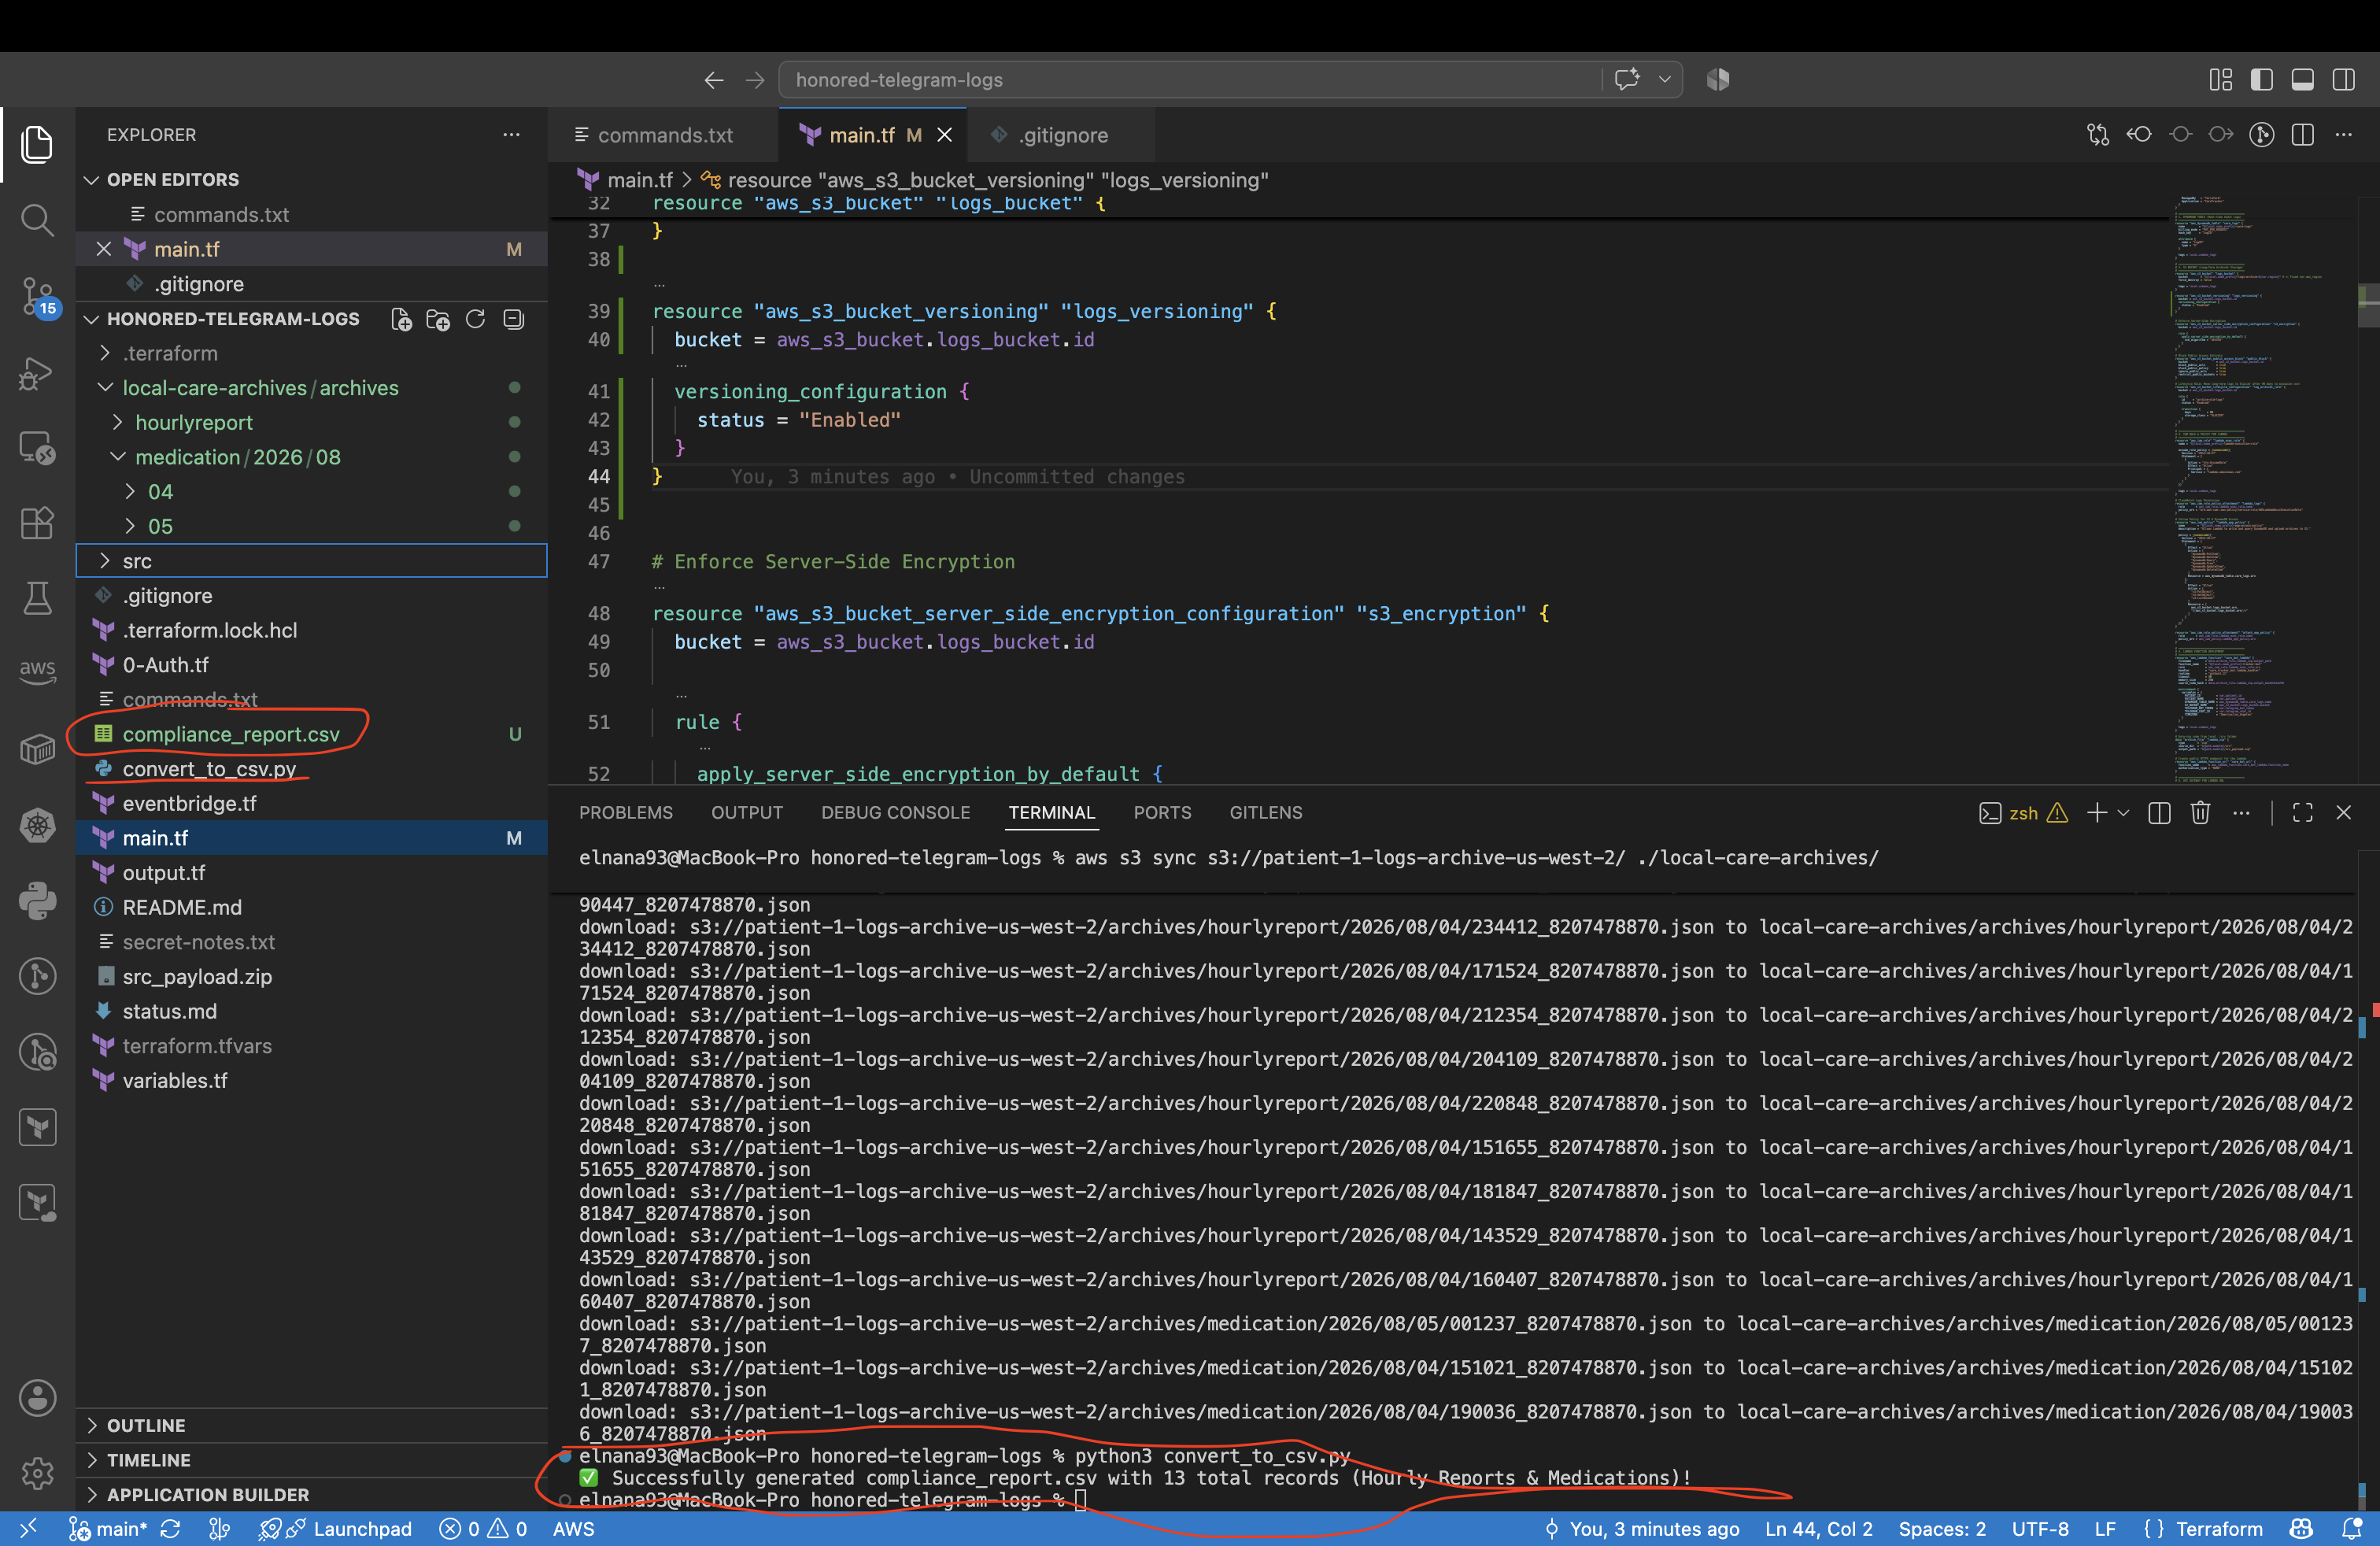Click New File icon in explorer header
This screenshot has height=1546, width=2380.
401,319
